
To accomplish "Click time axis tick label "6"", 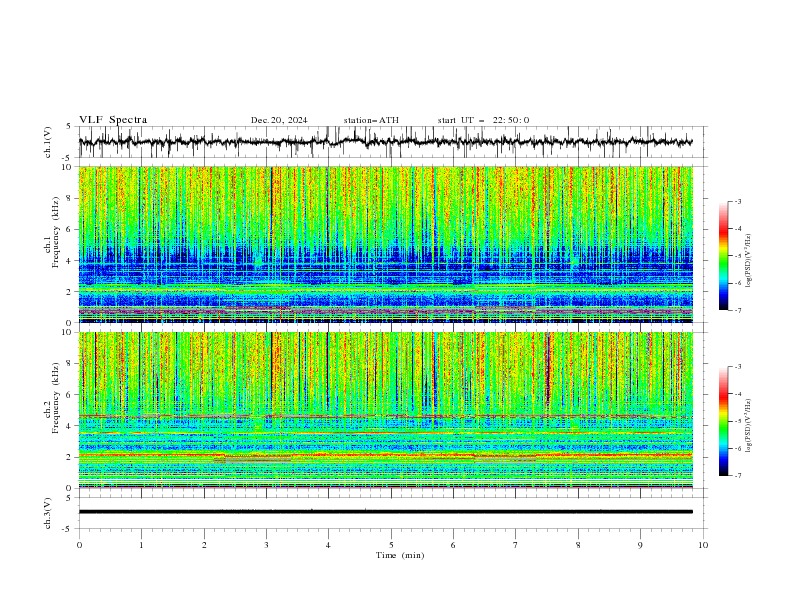I will click(453, 545).
